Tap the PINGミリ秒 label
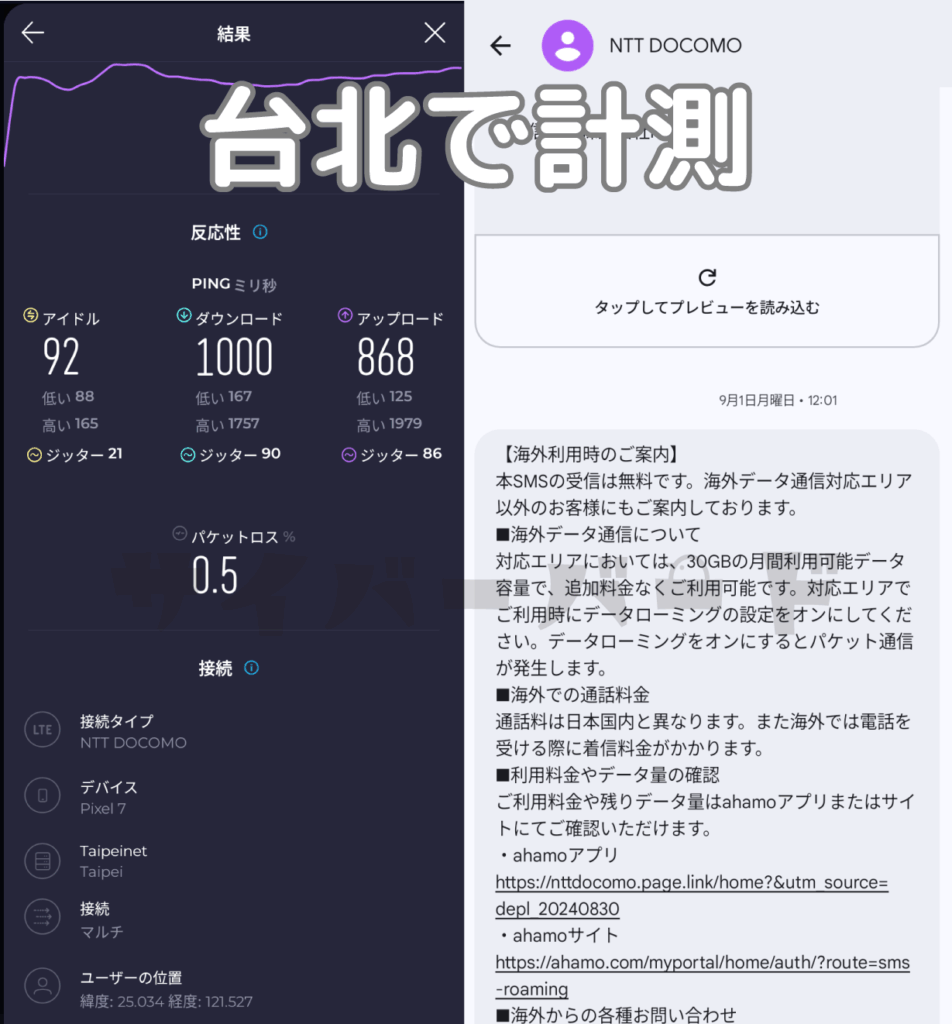The width and height of the screenshot is (952, 1024). 234,285
